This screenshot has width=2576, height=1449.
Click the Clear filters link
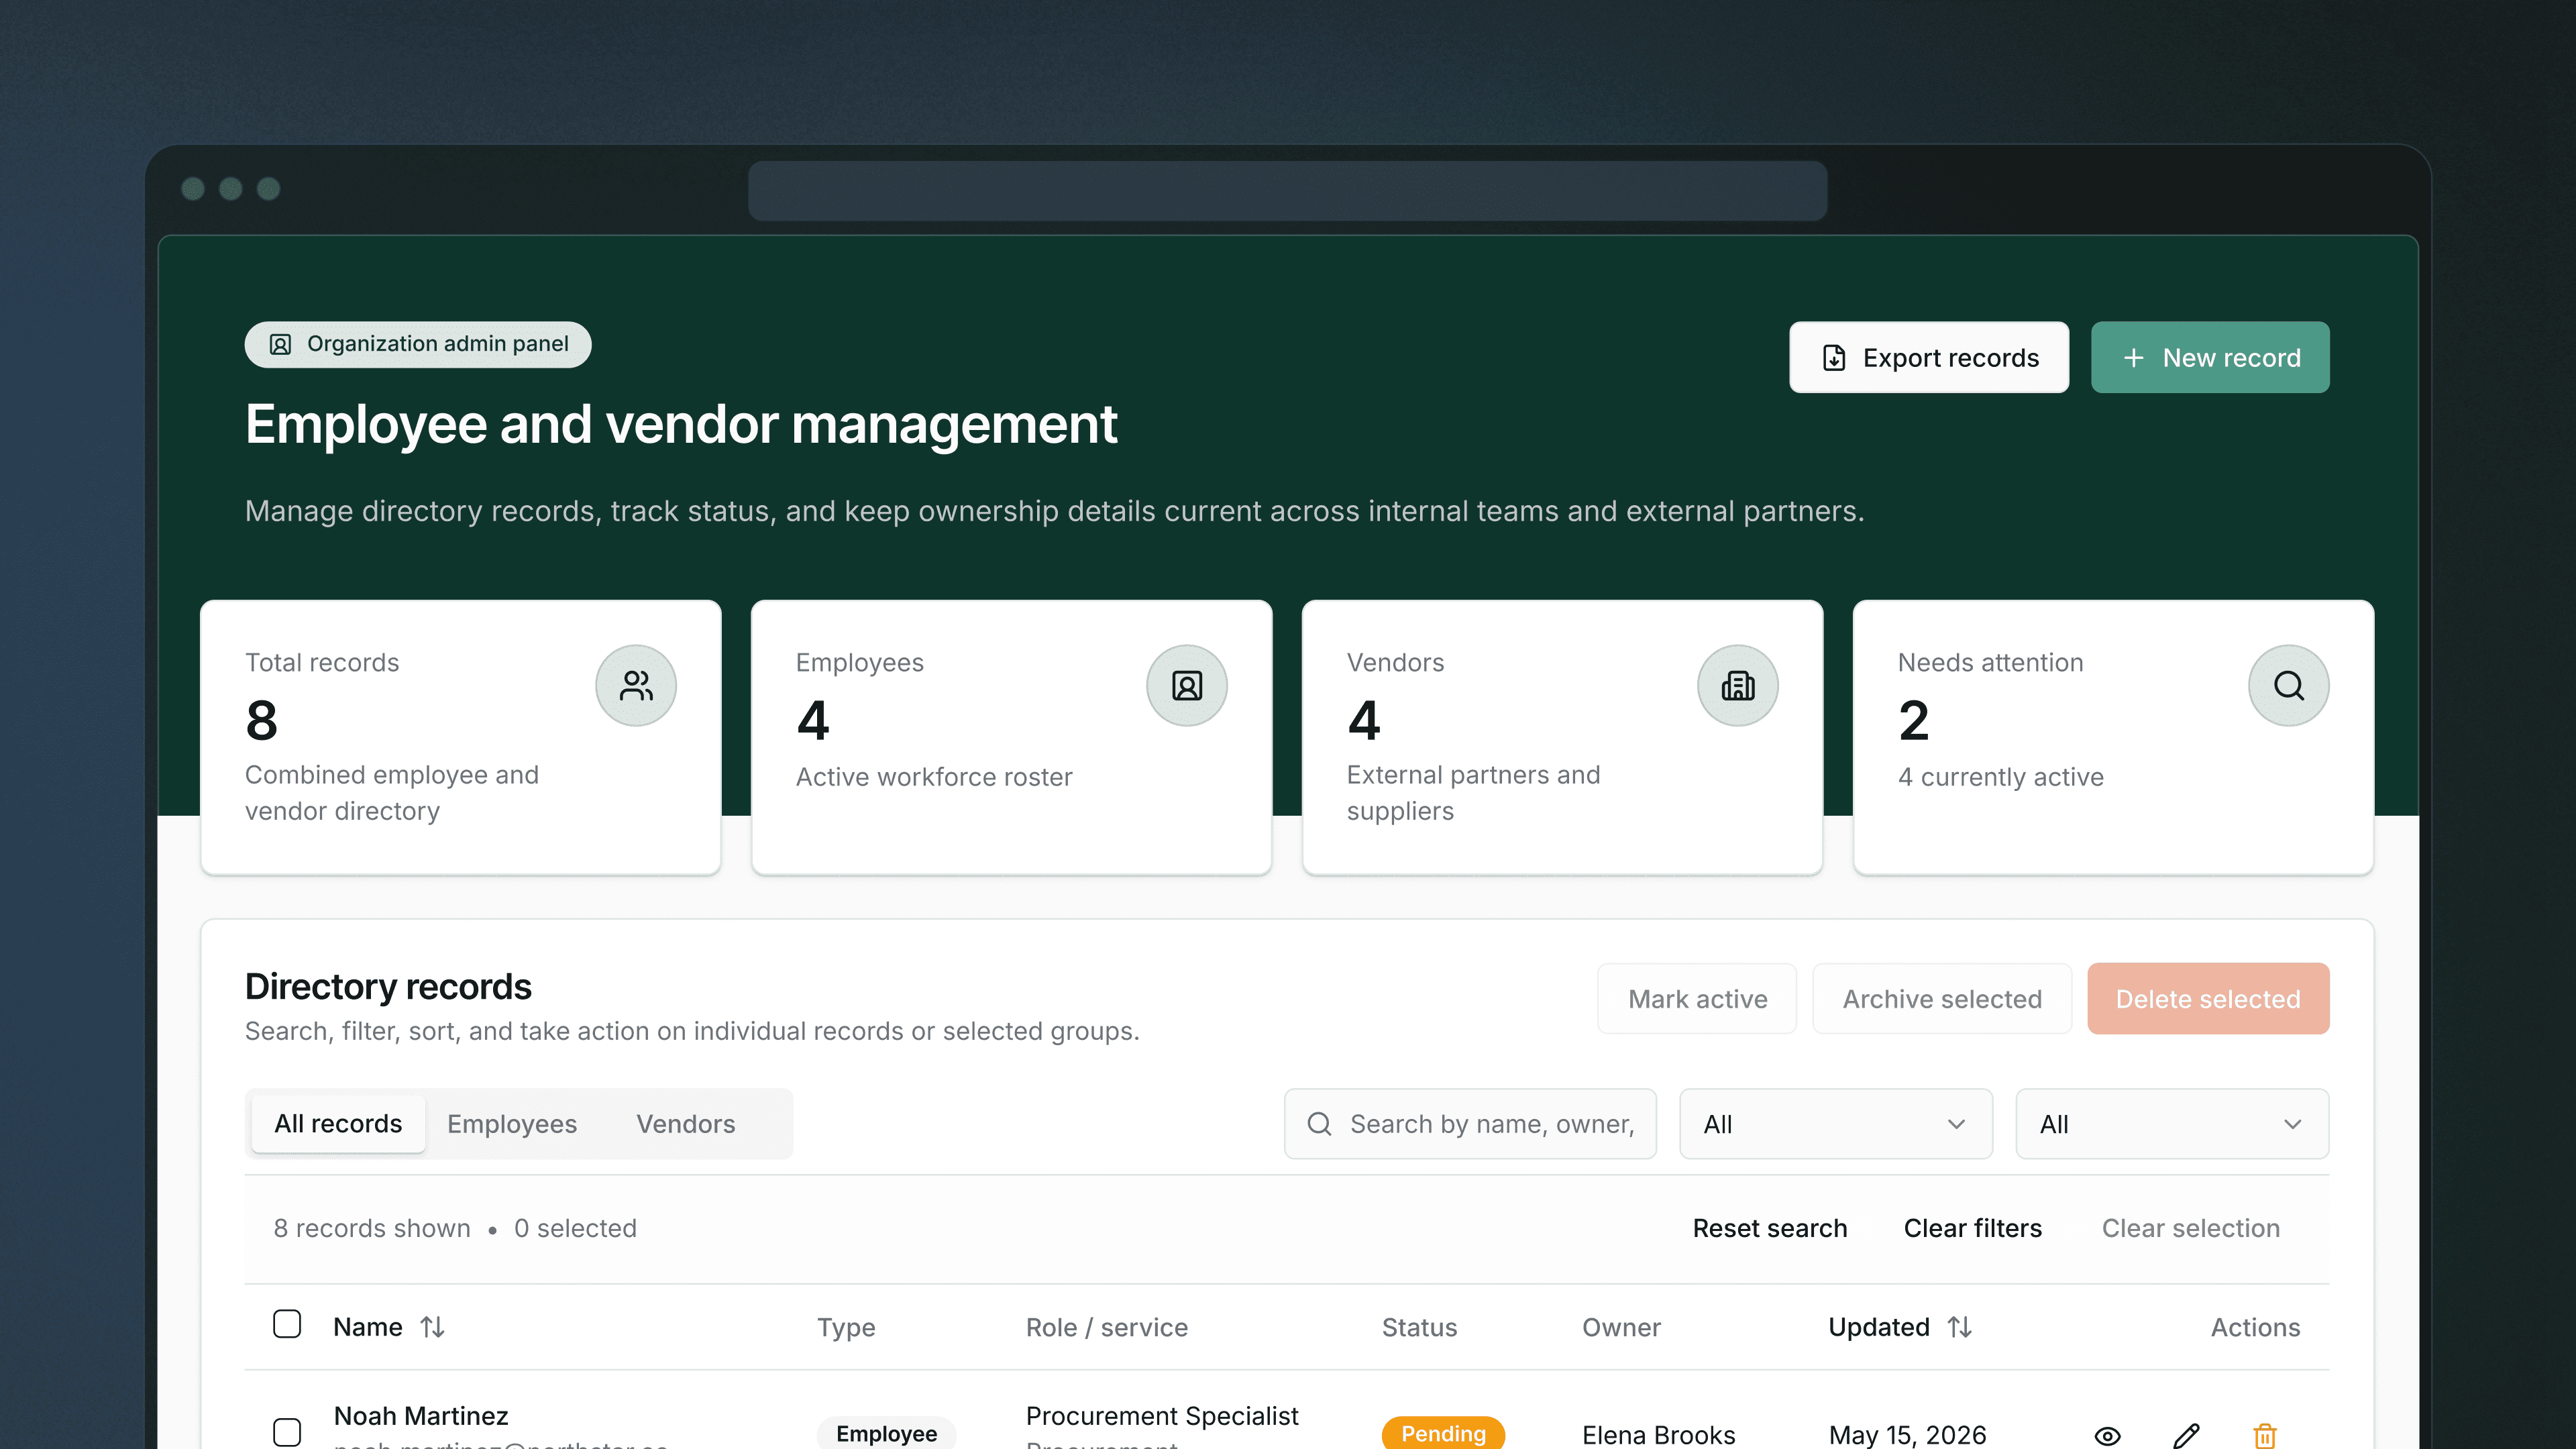(x=1972, y=1228)
